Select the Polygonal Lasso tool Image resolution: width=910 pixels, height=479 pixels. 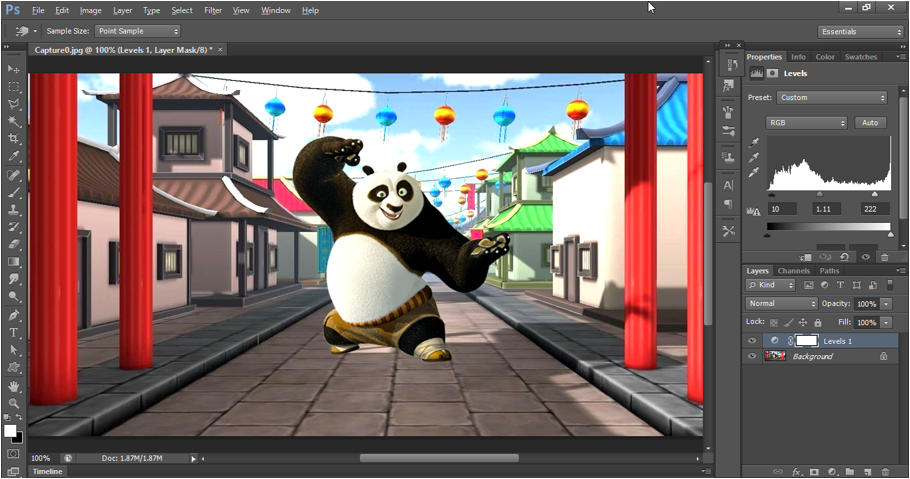pos(13,104)
